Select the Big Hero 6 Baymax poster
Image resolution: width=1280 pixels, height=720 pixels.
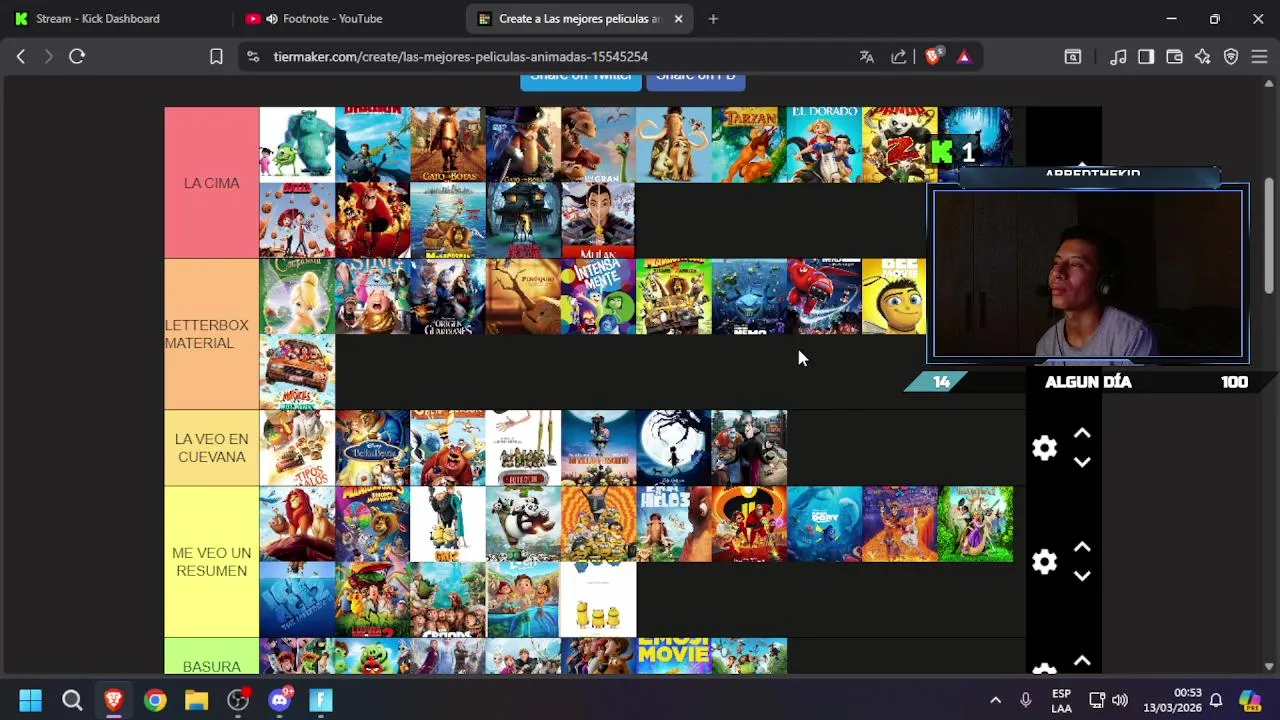click(x=824, y=296)
